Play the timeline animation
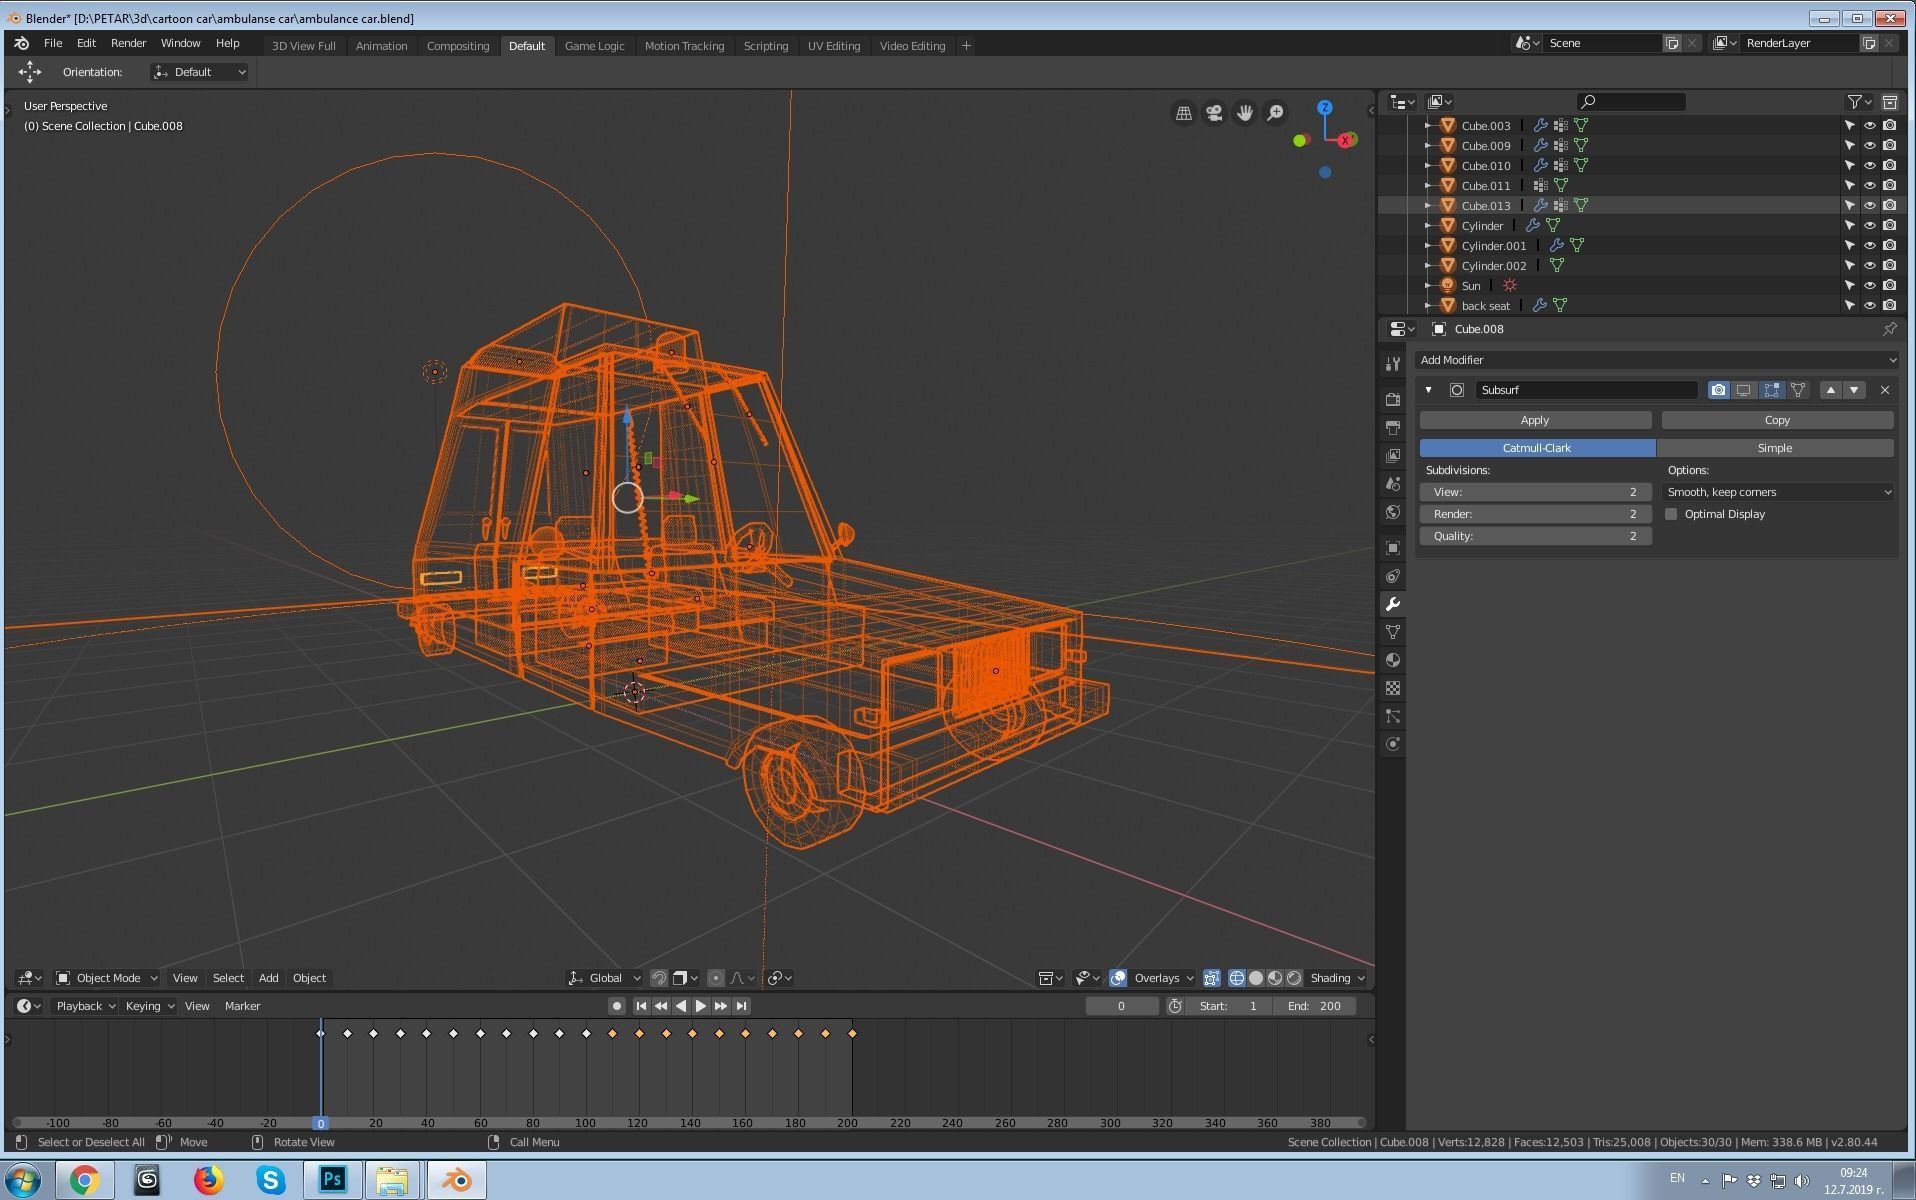Image resolution: width=1916 pixels, height=1200 pixels. (700, 1006)
